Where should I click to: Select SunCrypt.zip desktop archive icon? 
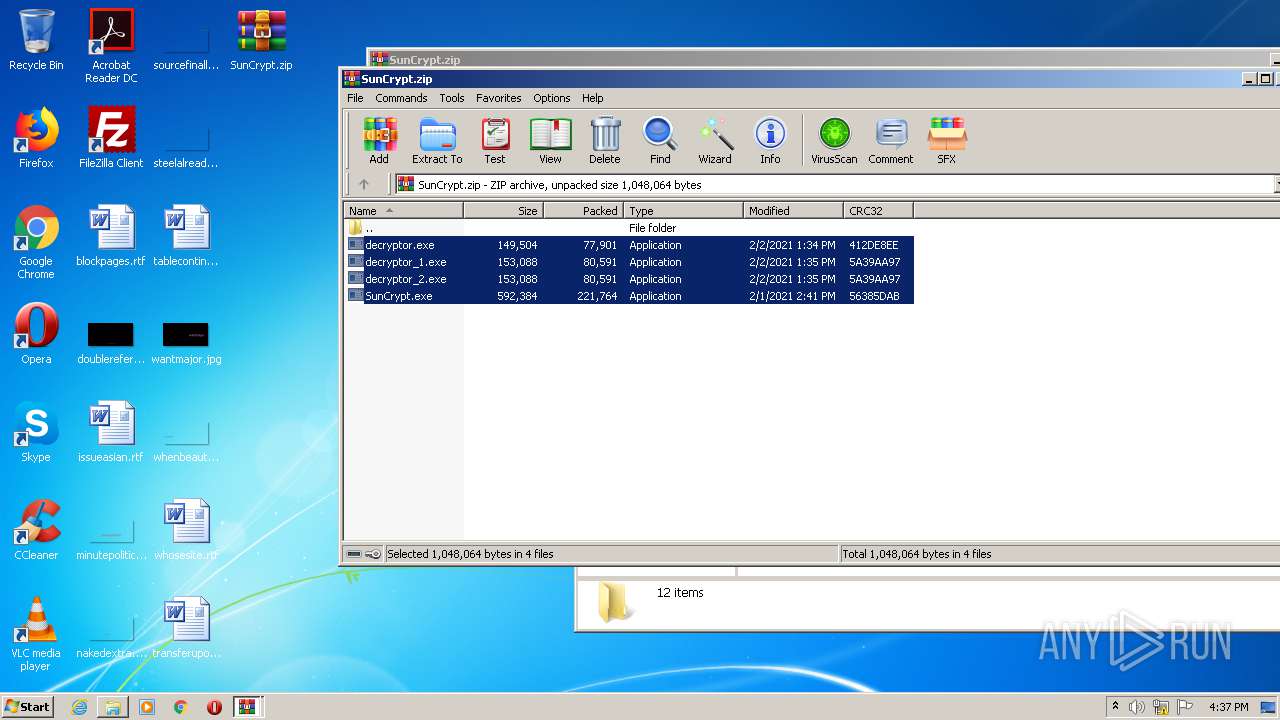[x=261, y=40]
